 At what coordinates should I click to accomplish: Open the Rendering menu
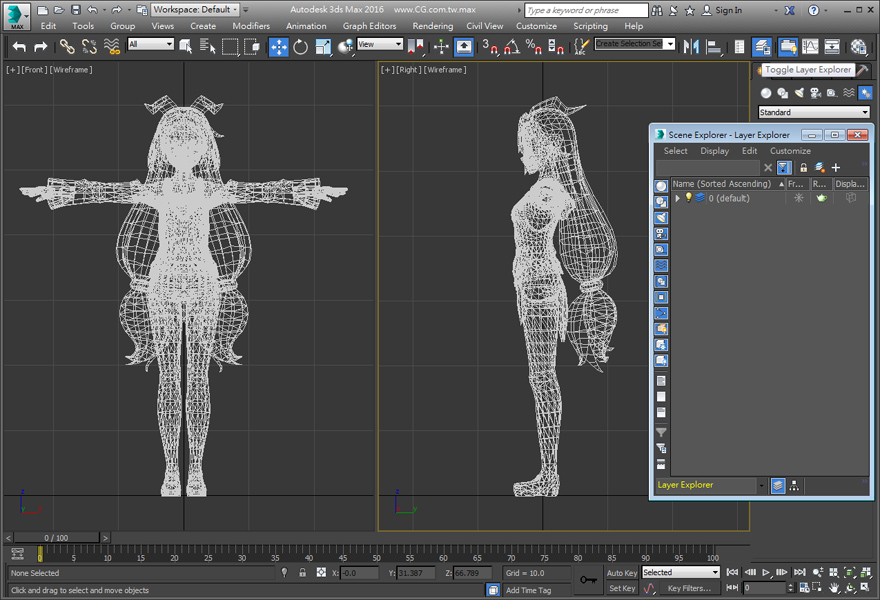[x=433, y=26]
